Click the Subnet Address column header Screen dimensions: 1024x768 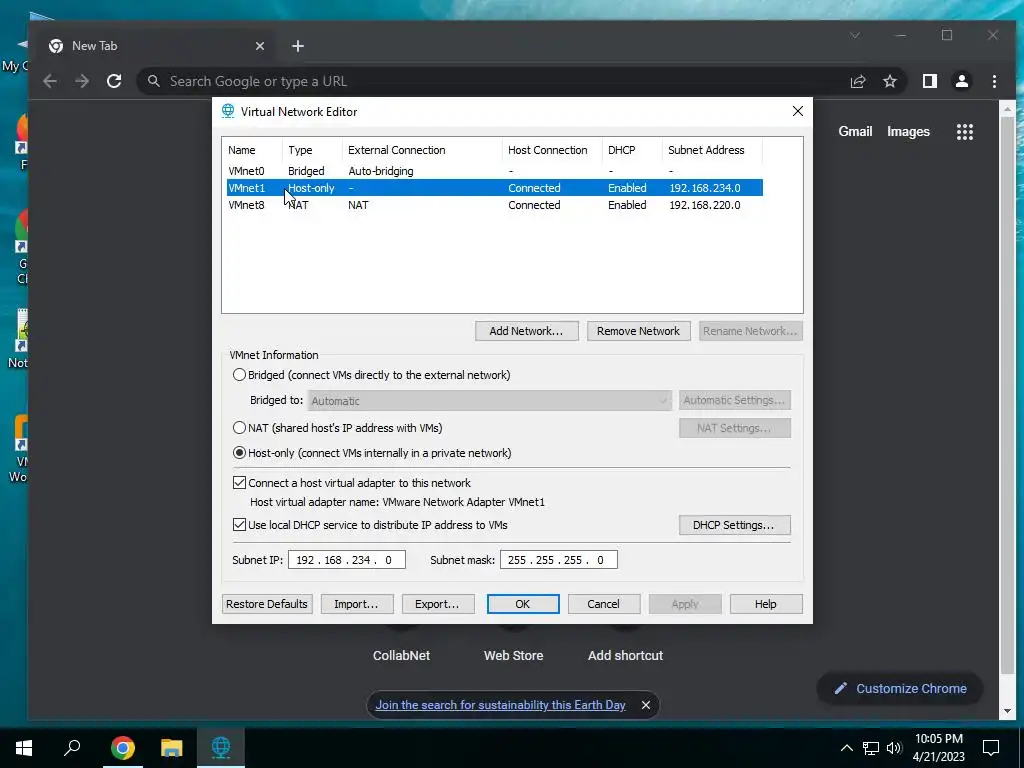[x=712, y=150]
